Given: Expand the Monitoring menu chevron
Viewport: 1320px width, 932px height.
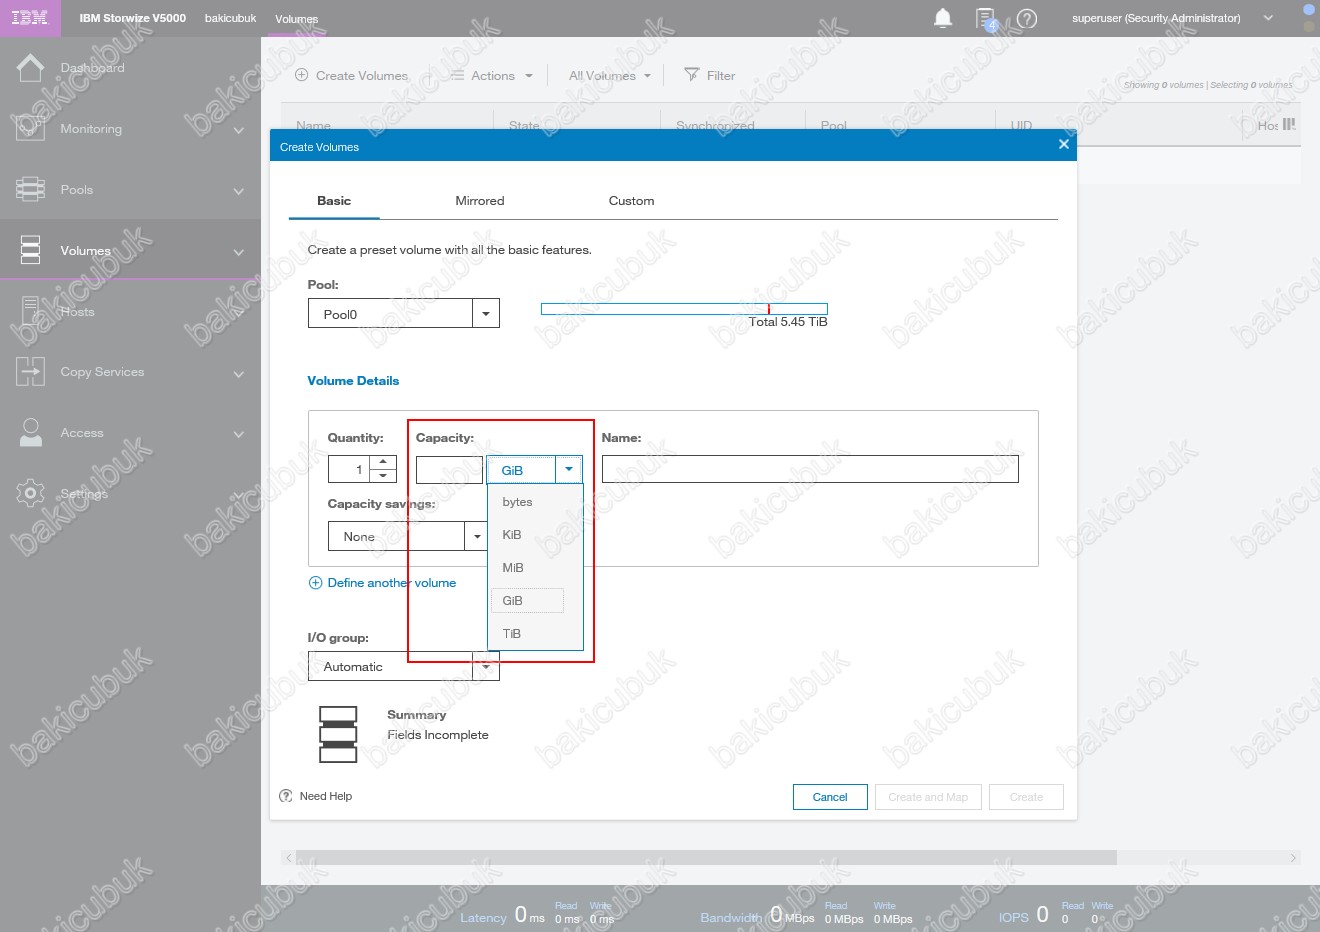Looking at the screenshot, I should click(x=239, y=130).
